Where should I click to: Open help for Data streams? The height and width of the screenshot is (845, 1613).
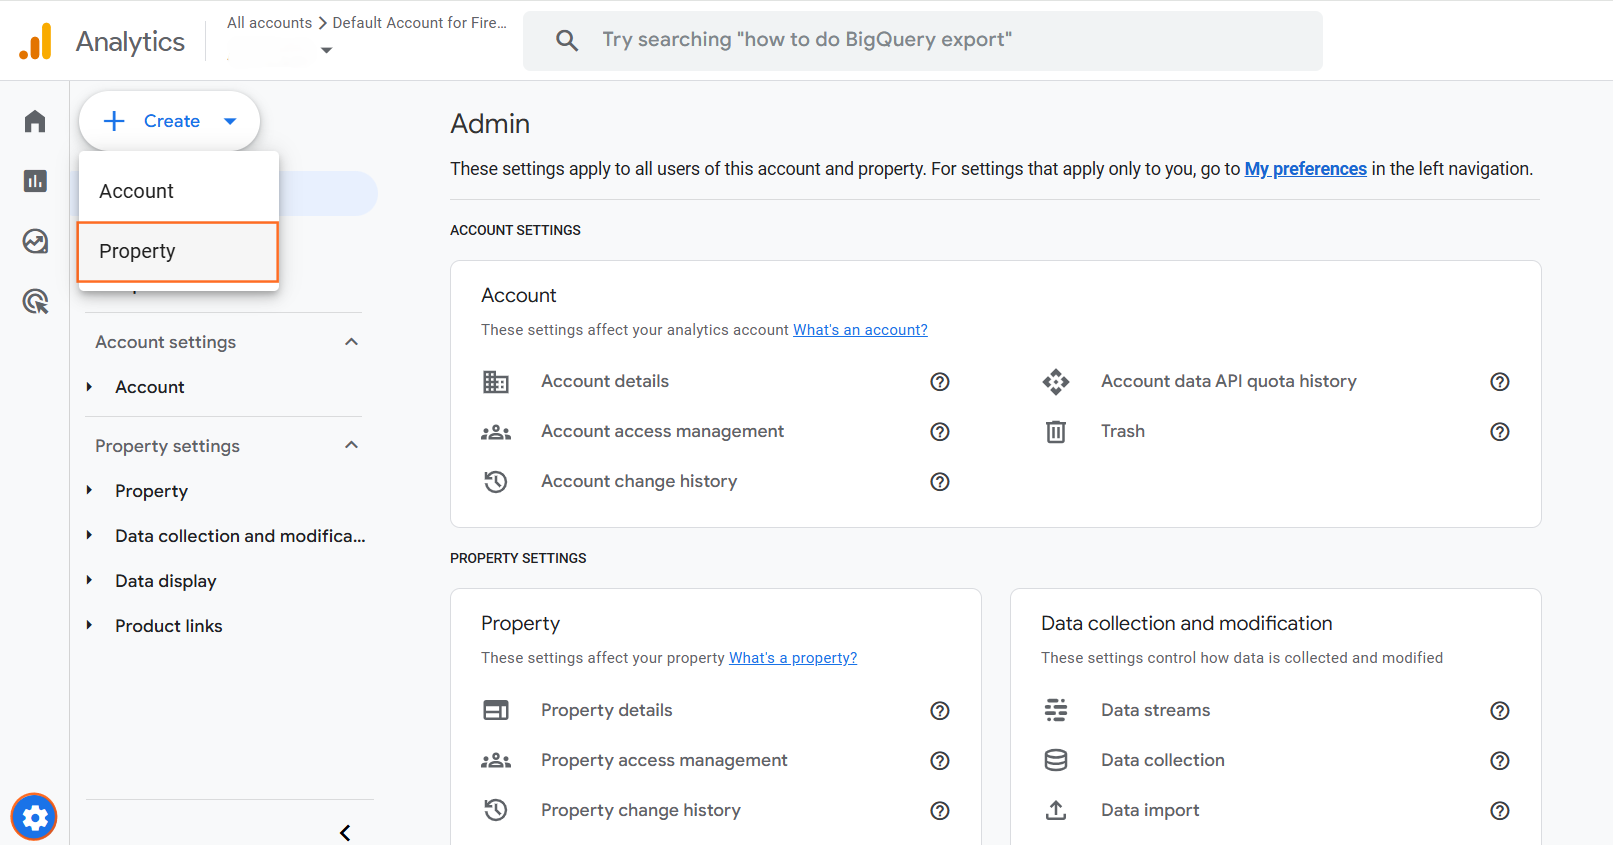click(x=1500, y=710)
